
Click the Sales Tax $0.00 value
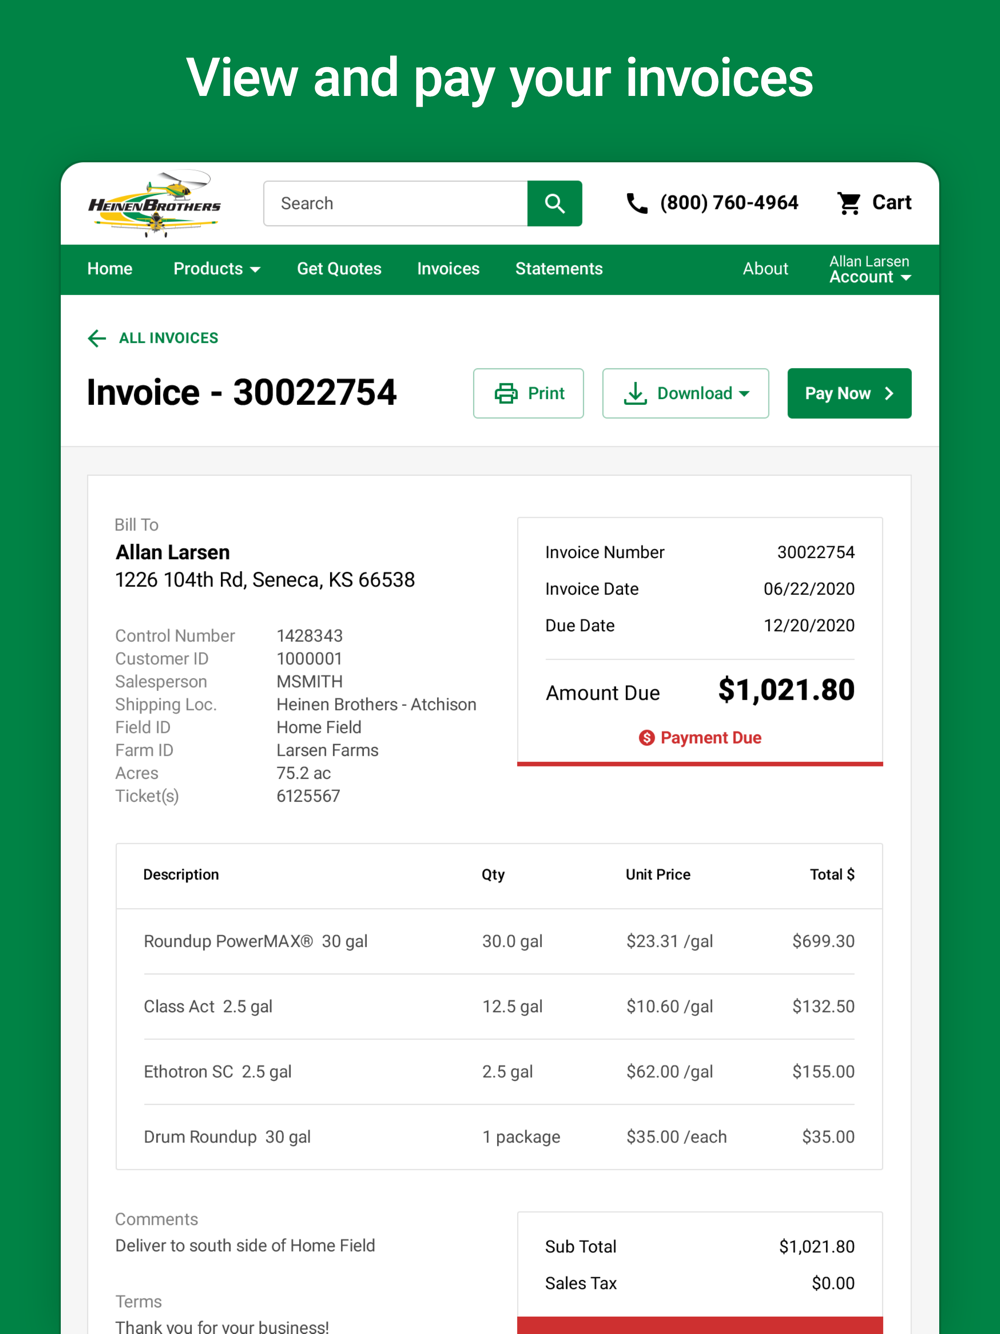point(833,1284)
